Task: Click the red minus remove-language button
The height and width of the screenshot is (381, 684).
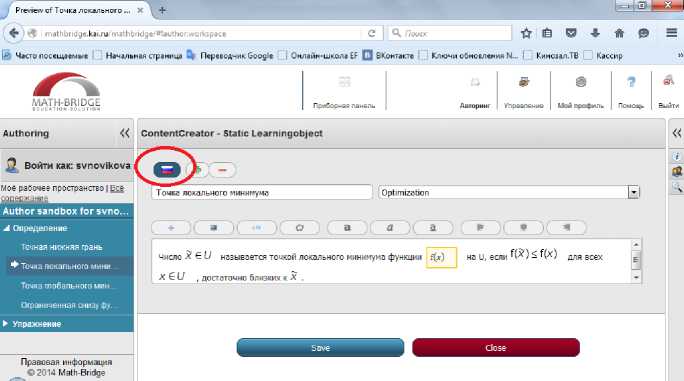Action: [x=222, y=170]
